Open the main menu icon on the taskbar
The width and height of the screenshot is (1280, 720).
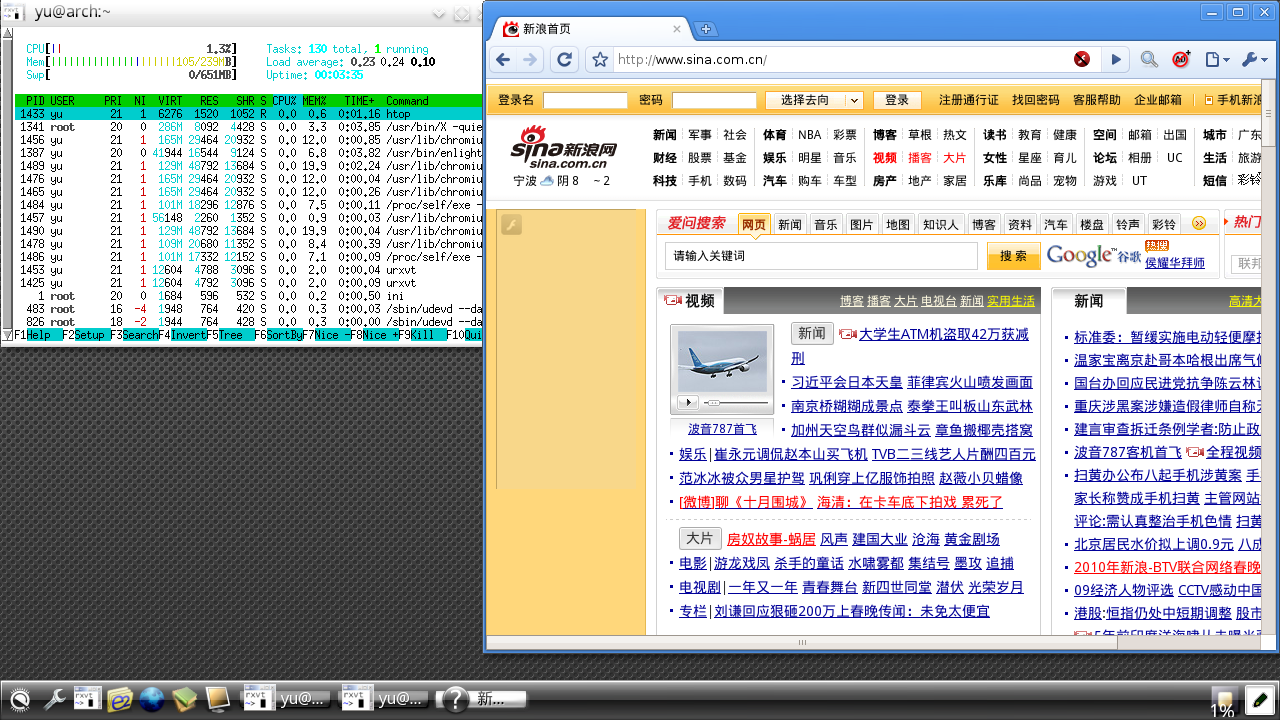click(x=20, y=699)
